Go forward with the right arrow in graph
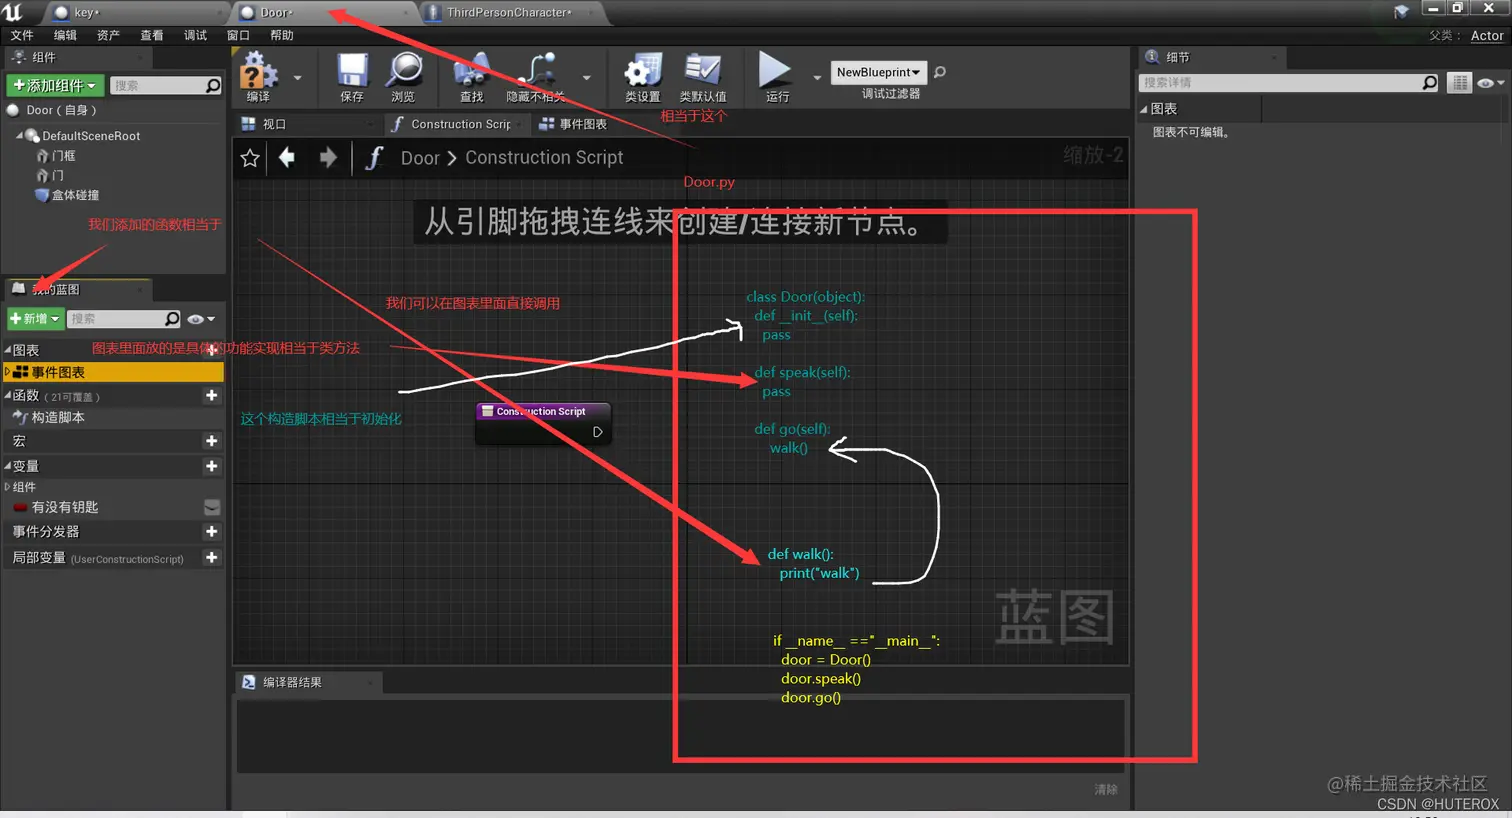1512x818 pixels. coord(328,157)
